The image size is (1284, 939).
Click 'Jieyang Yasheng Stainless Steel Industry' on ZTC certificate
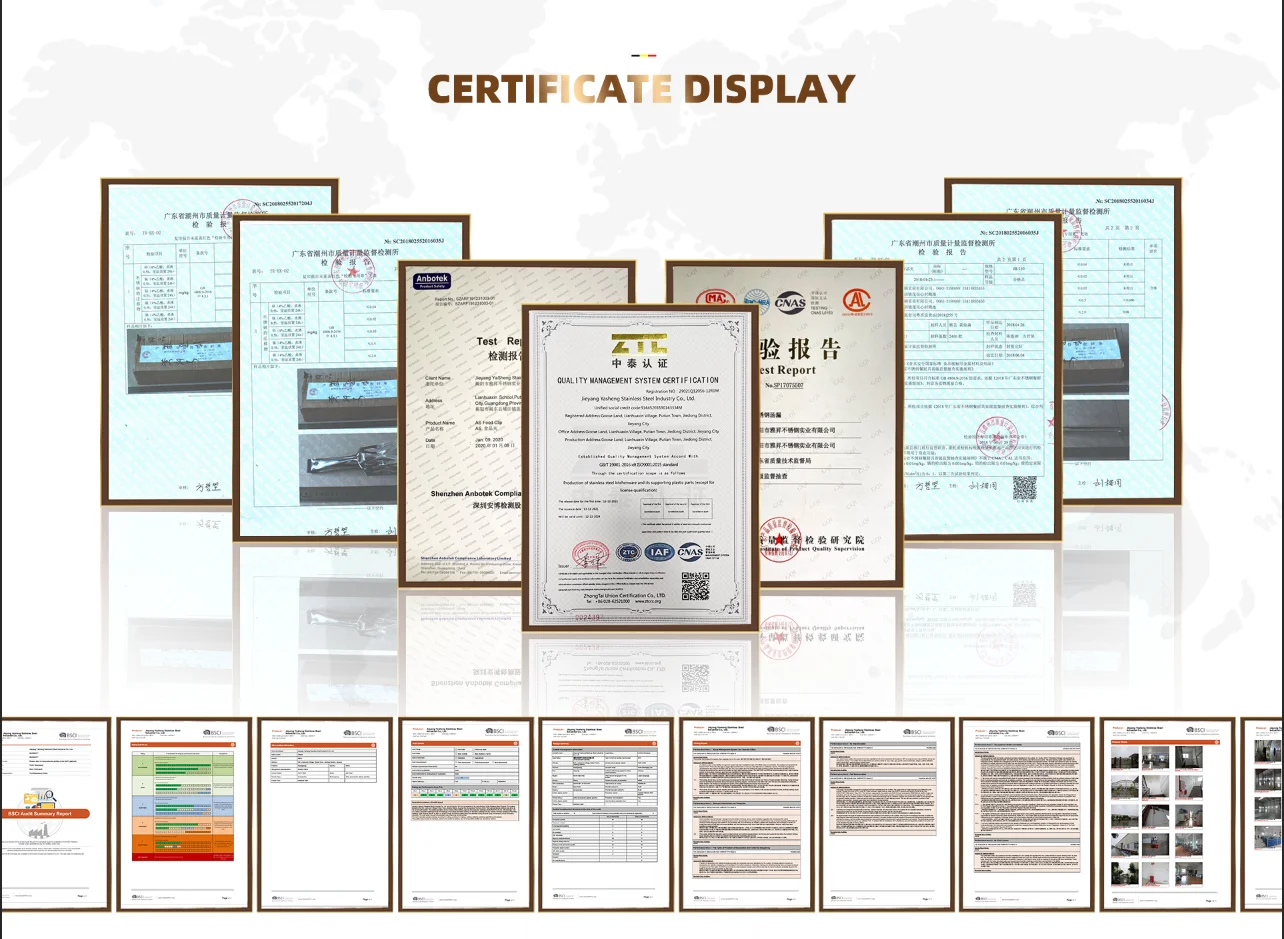coord(638,397)
